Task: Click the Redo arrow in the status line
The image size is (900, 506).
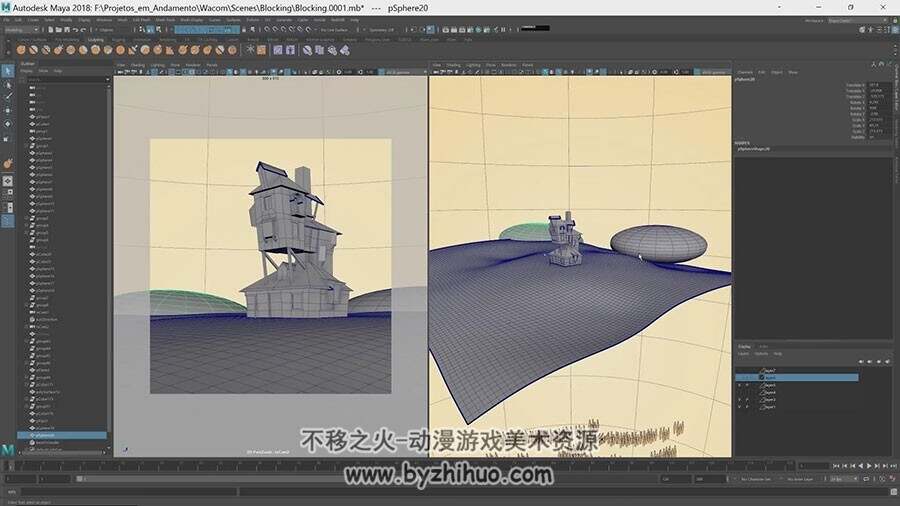Action: point(83,30)
